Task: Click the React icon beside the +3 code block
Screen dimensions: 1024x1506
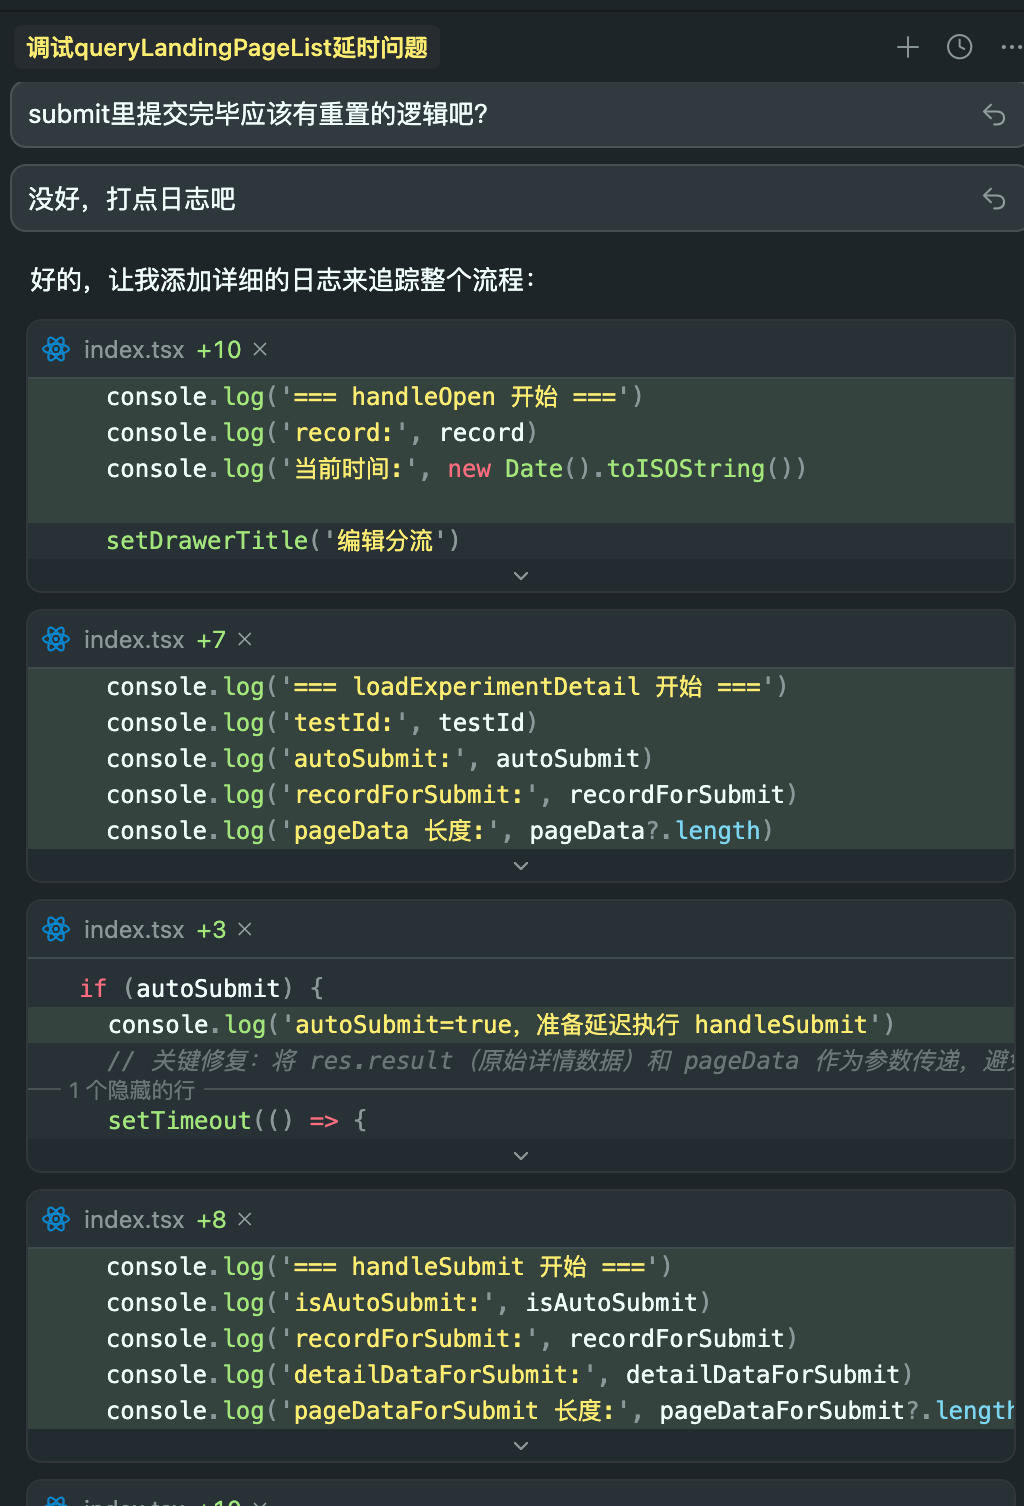Action: click(x=56, y=929)
